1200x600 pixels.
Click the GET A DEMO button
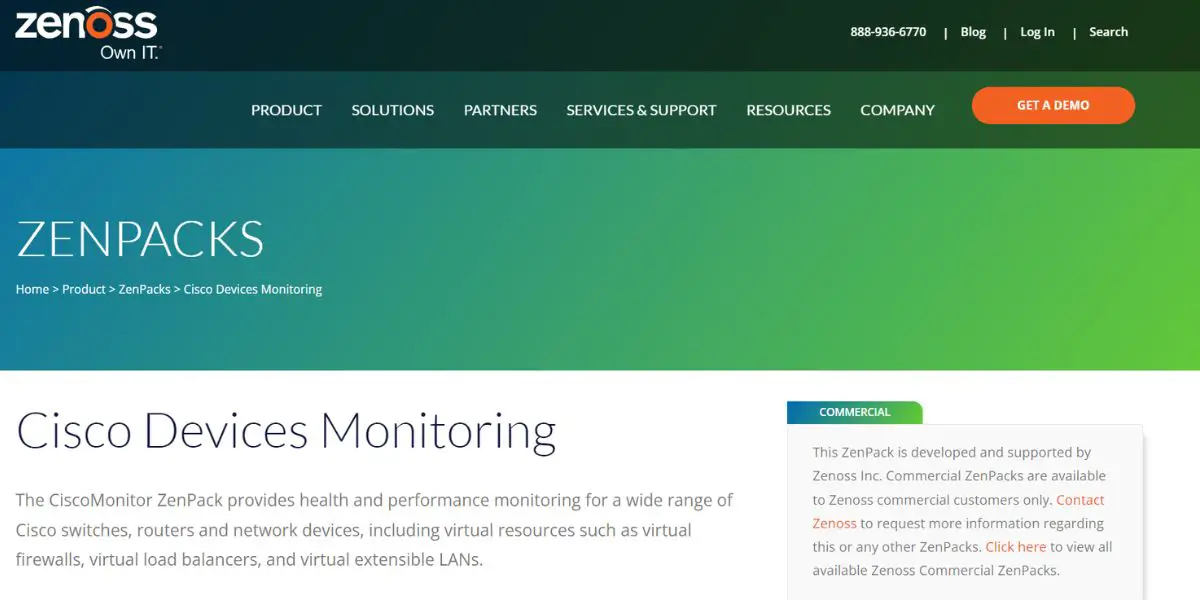[x=1053, y=105]
